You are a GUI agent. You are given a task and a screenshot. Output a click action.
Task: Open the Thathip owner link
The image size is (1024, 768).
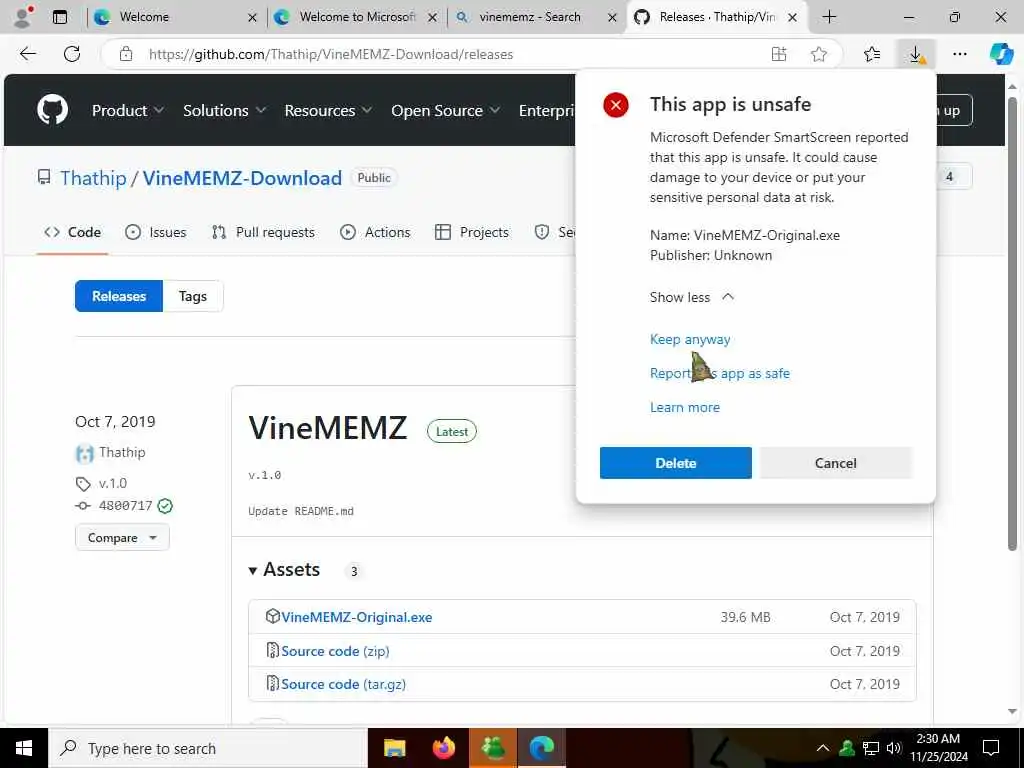(93, 178)
